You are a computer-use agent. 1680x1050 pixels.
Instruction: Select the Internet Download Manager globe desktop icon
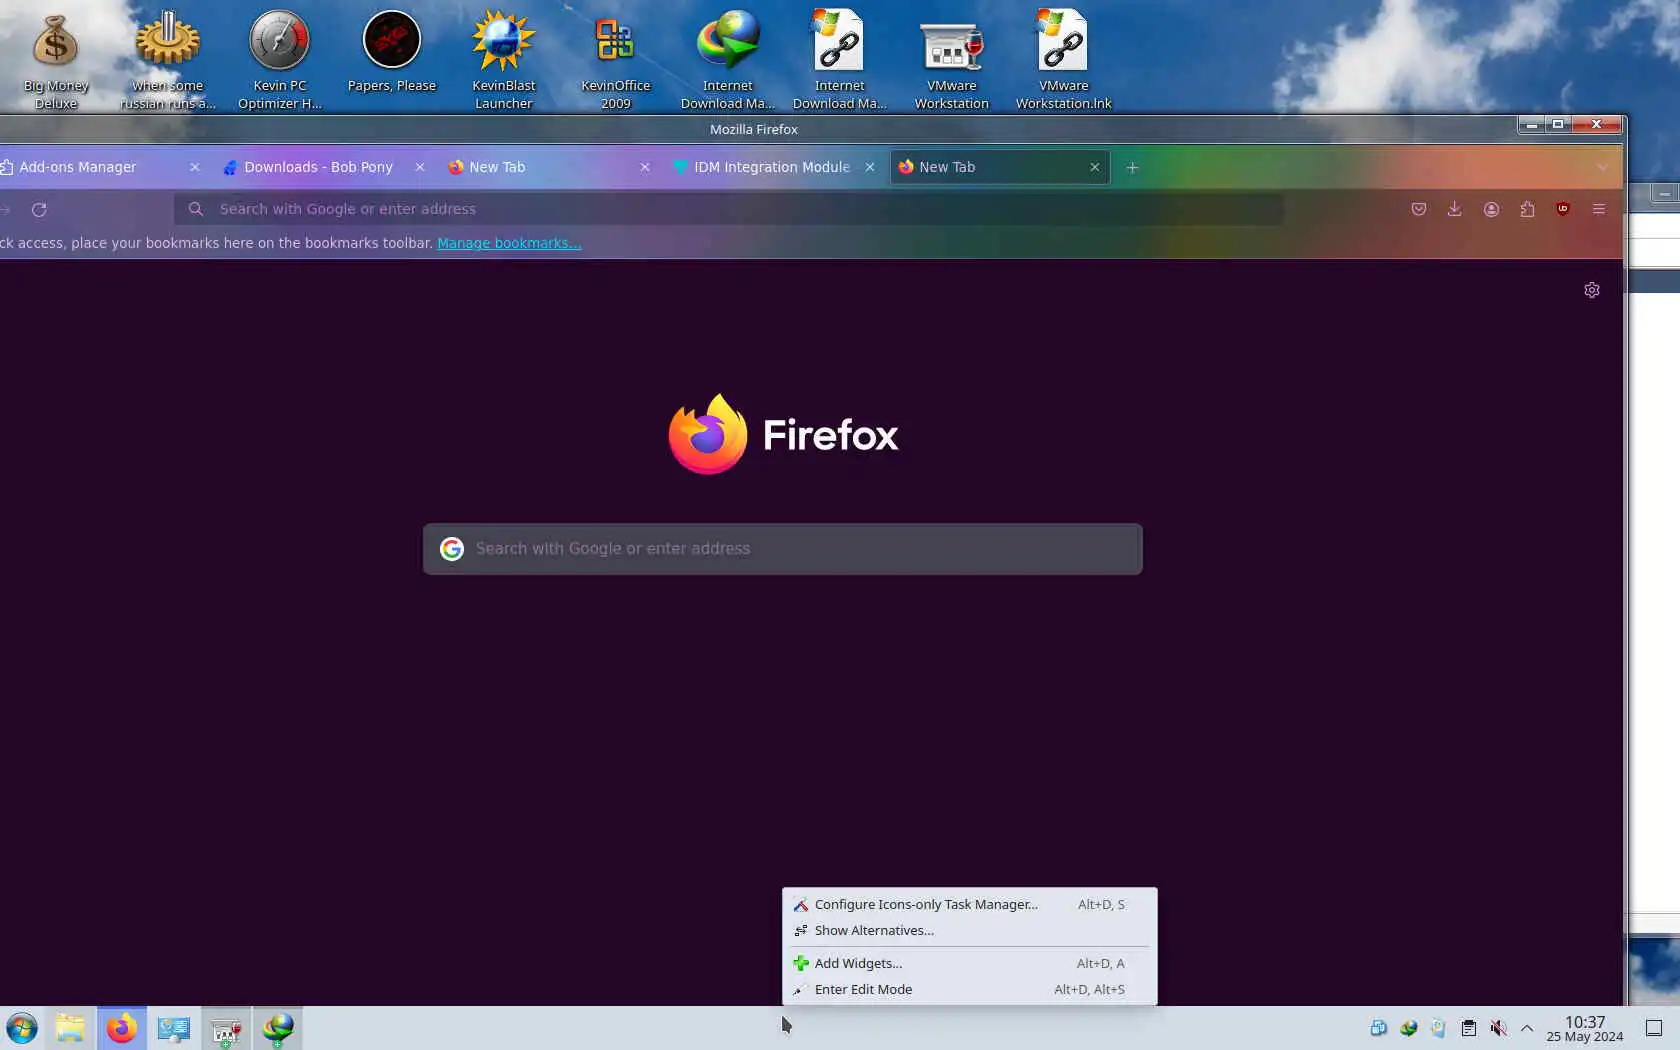(728, 58)
